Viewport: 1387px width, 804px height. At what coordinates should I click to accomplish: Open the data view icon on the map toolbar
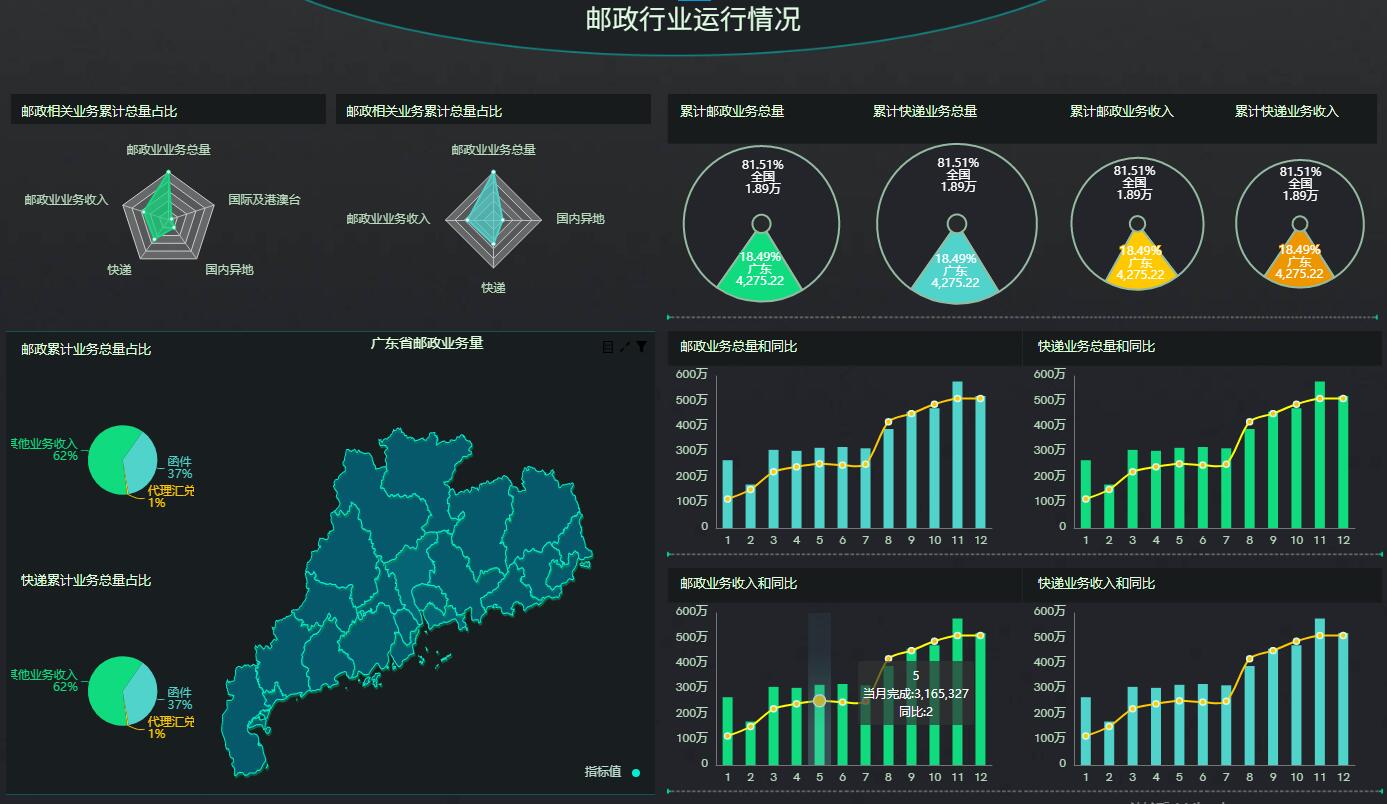[607, 347]
